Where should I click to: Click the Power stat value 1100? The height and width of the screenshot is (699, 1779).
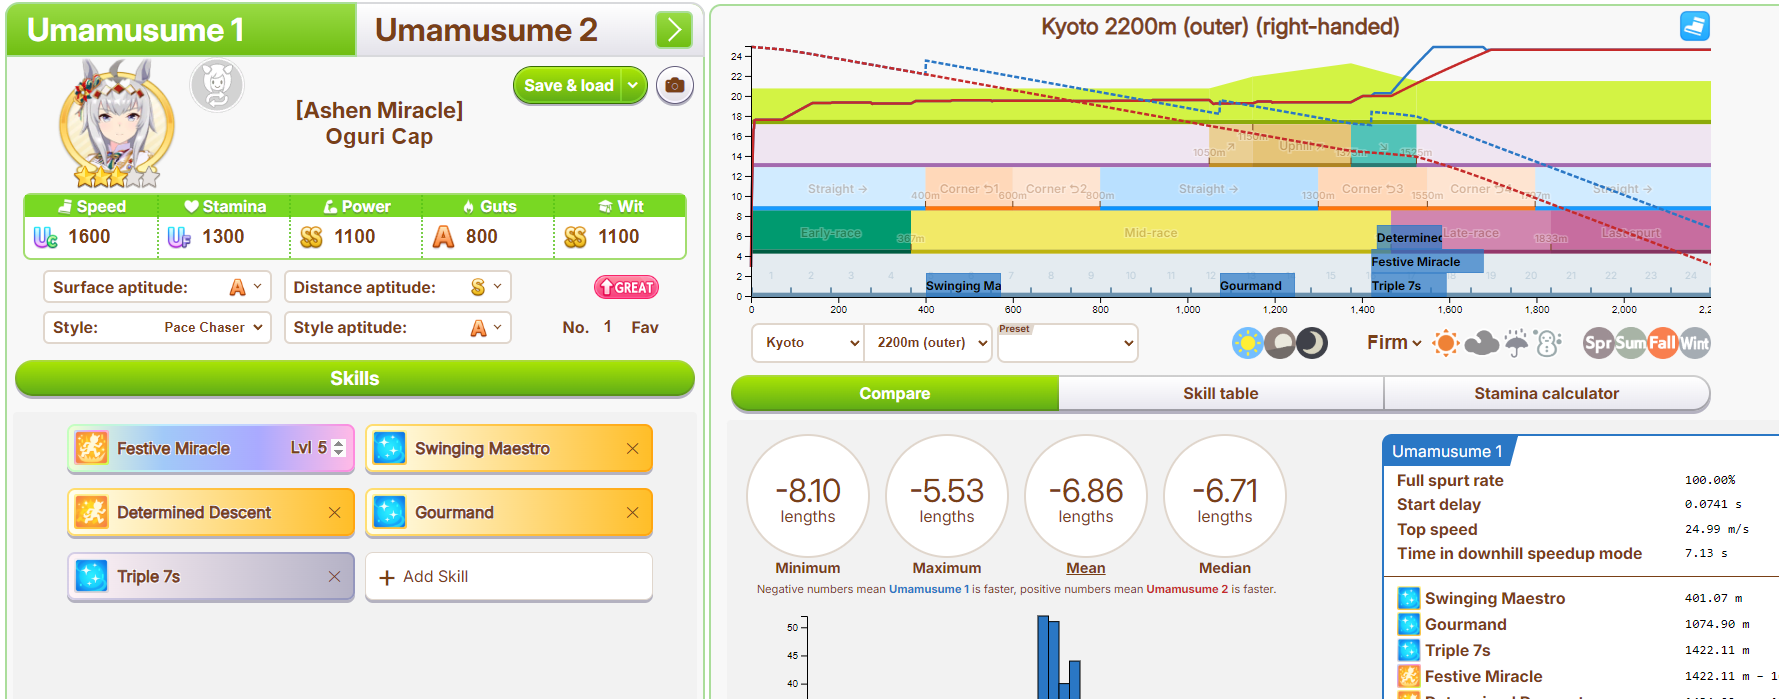coord(355,237)
